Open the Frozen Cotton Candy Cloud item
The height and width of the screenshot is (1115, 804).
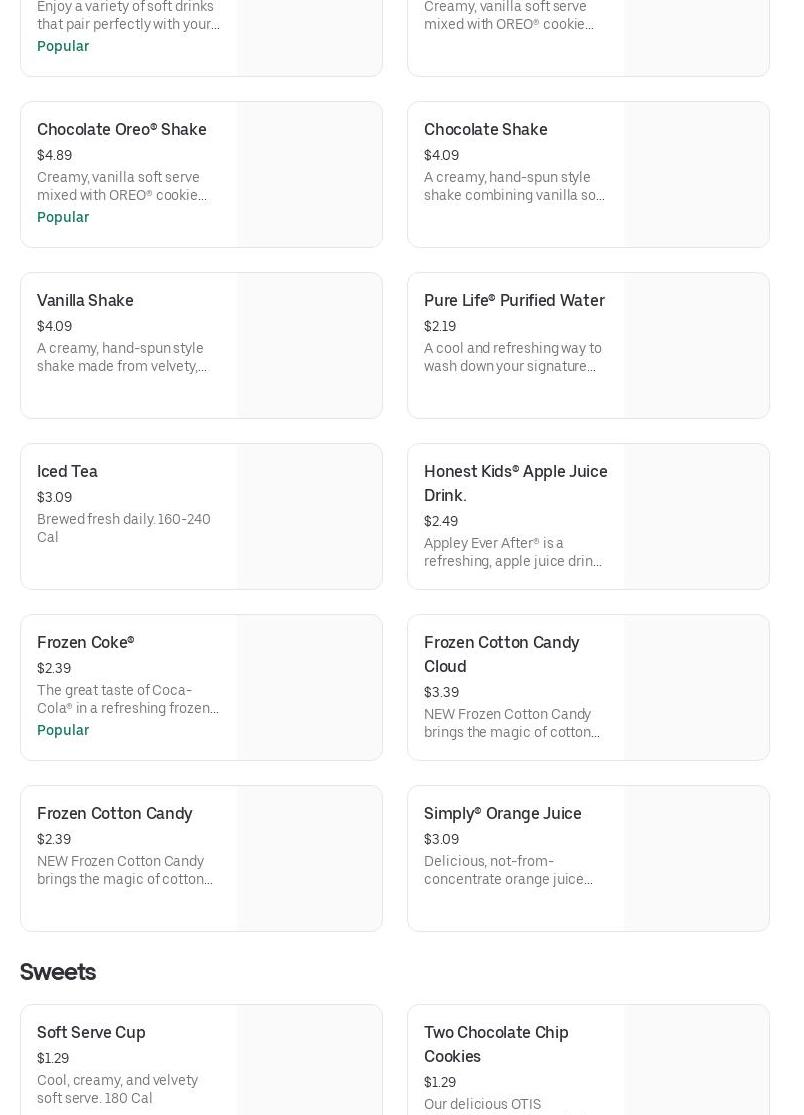coord(501,654)
